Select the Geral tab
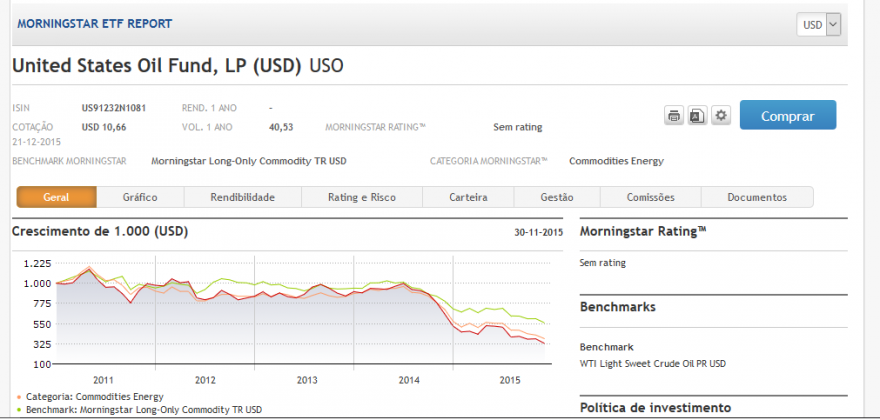This screenshot has height=420, width=880. [56, 197]
